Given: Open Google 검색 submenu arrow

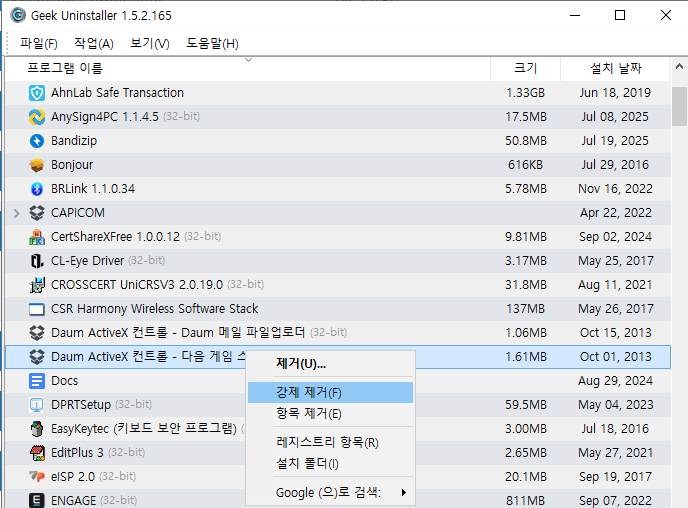Looking at the screenshot, I should (404, 493).
